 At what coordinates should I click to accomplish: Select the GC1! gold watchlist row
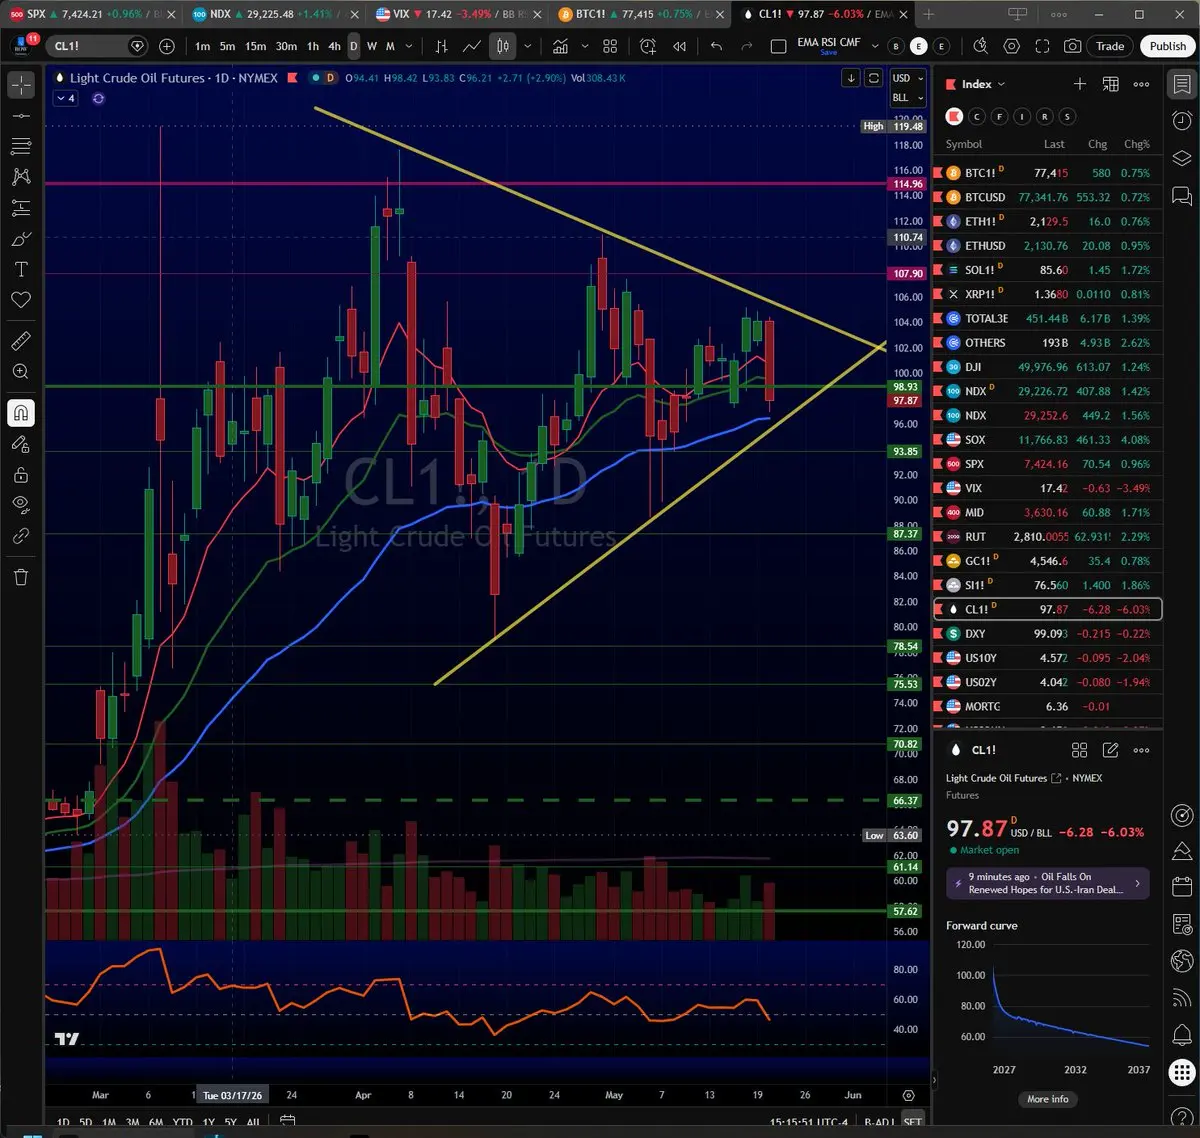pos(1047,561)
